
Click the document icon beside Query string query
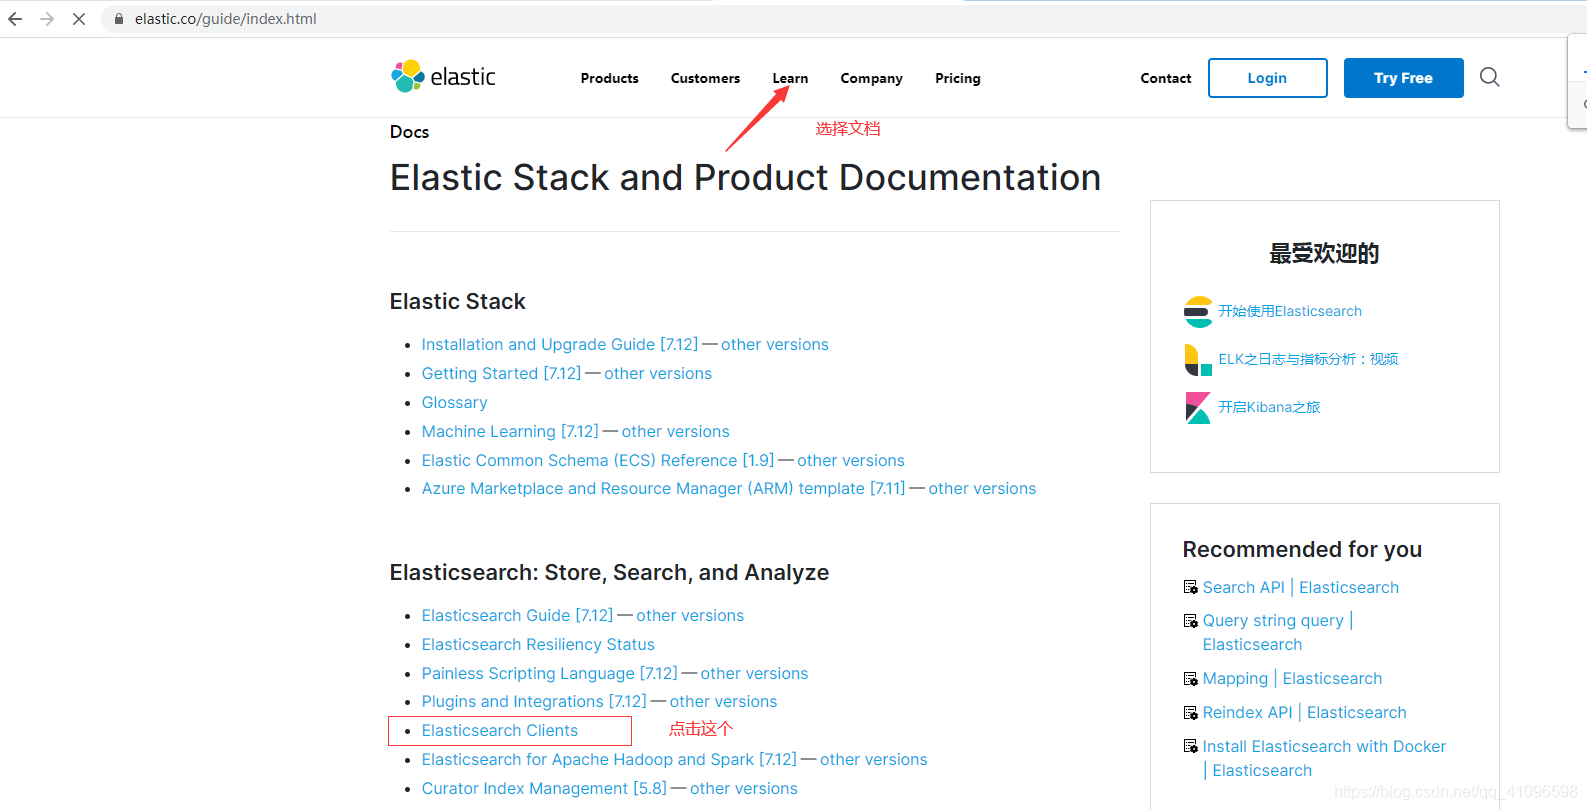1190,621
